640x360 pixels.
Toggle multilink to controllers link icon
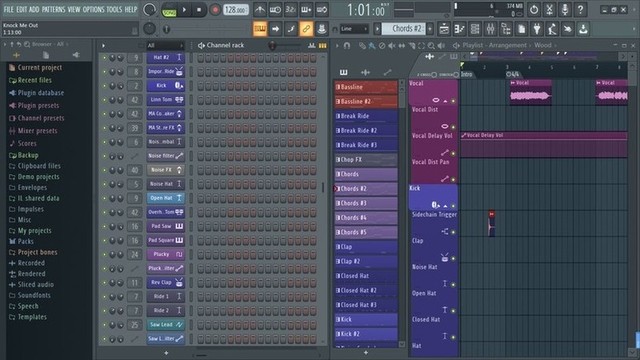tap(306, 29)
